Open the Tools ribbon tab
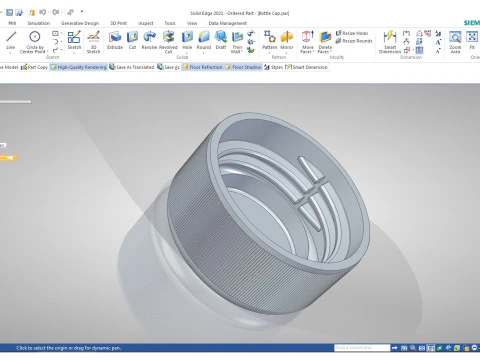 170,23
